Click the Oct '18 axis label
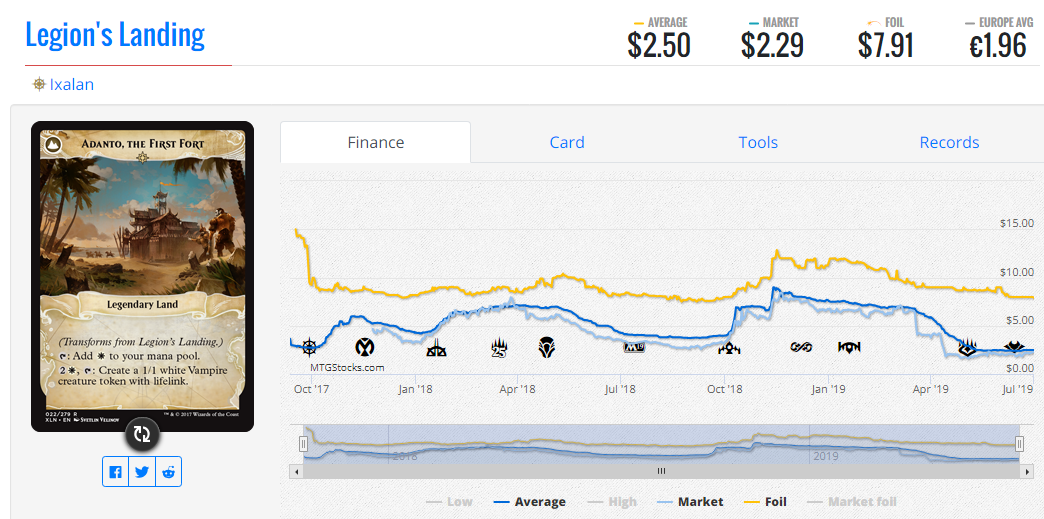The height and width of the screenshot is (519, 1044). tap(725, 388)
